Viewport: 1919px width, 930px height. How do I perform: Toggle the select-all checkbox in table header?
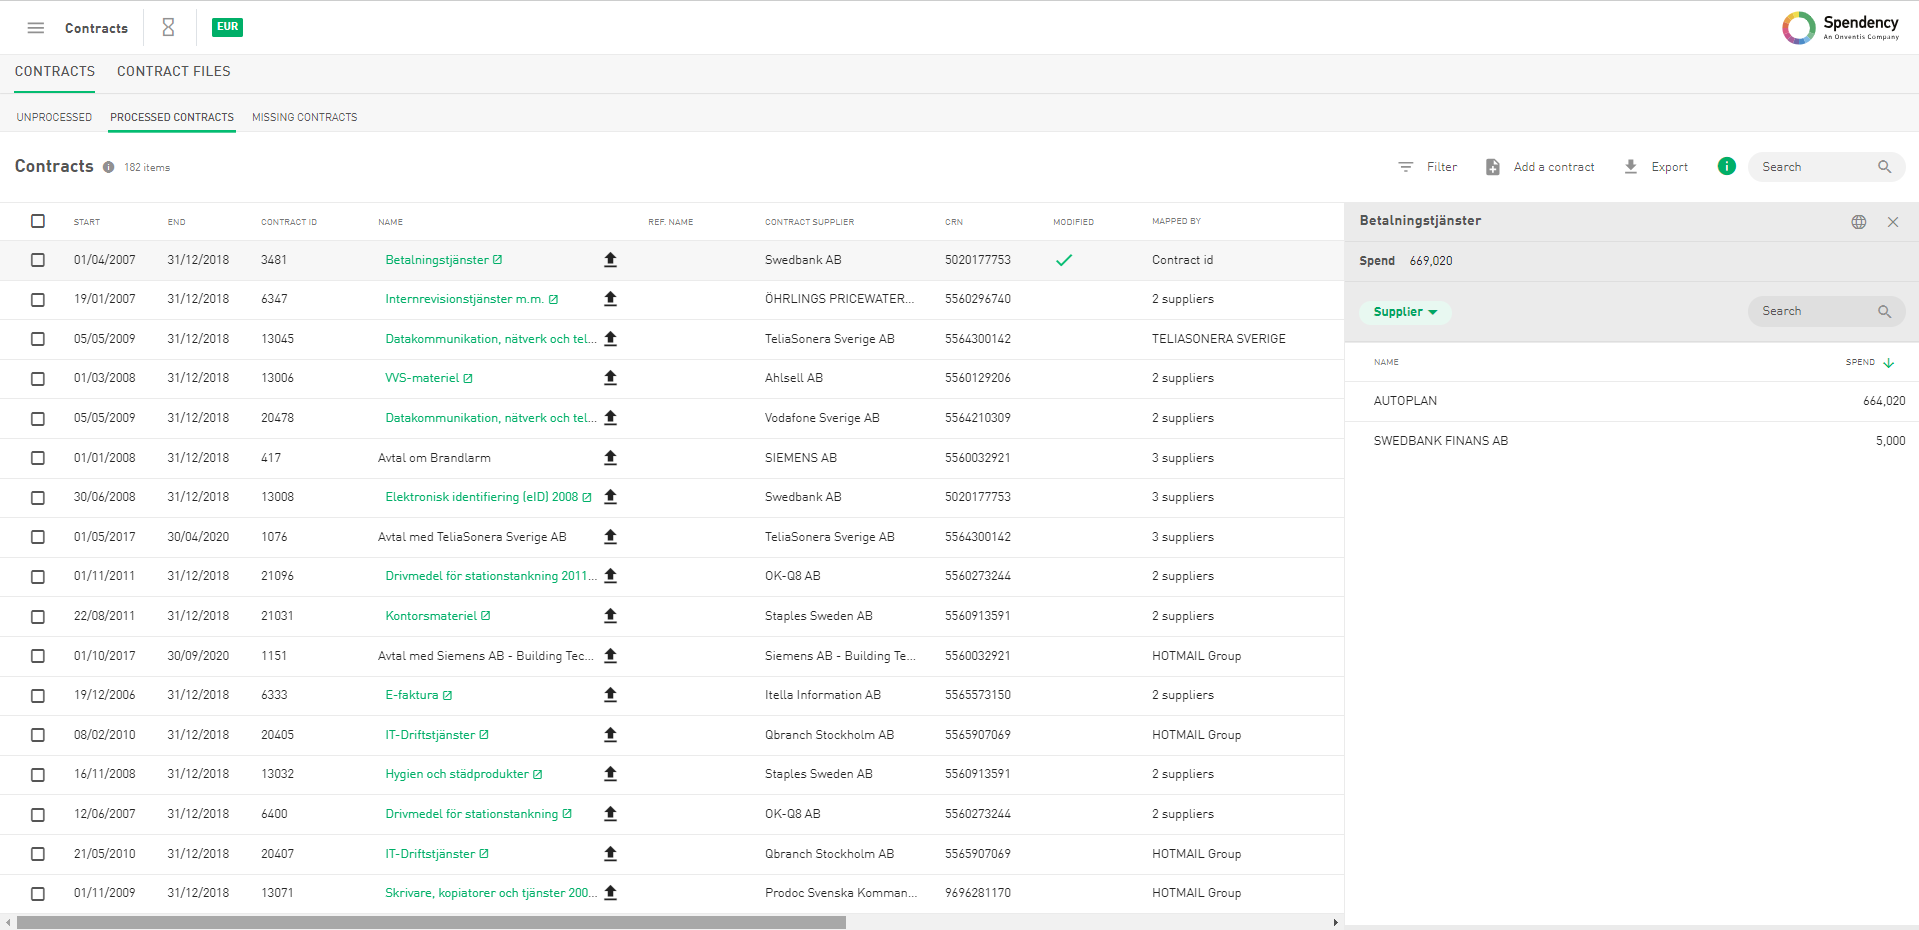[38, 221]
